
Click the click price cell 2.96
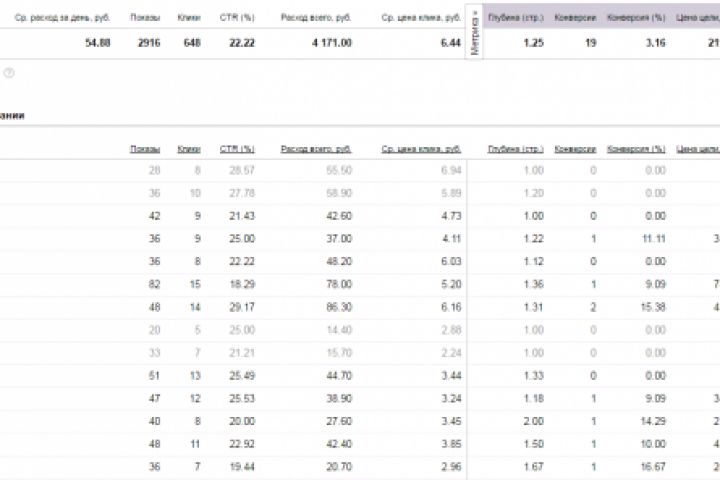(x=451, y=467)
